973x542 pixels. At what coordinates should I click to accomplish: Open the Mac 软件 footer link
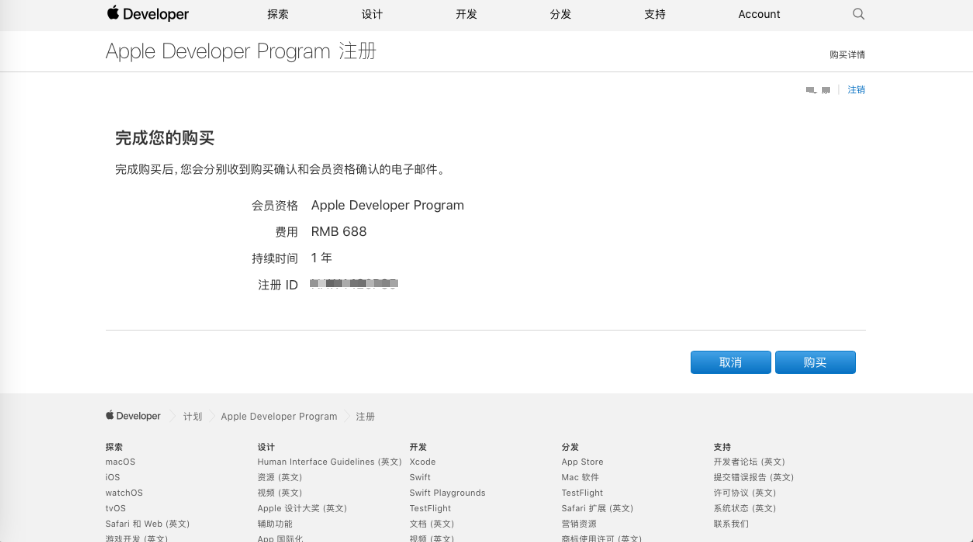[580, 477]
